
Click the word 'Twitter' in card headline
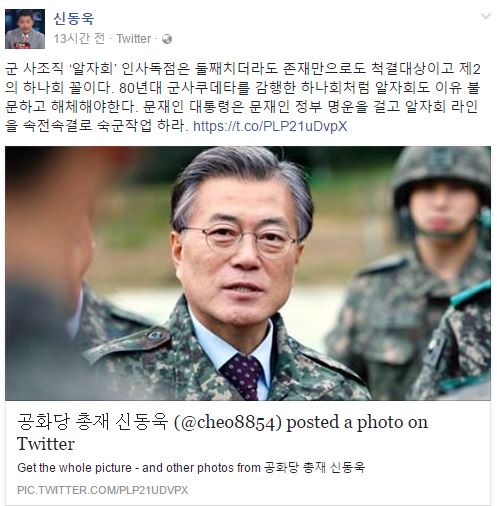point(46,444)
